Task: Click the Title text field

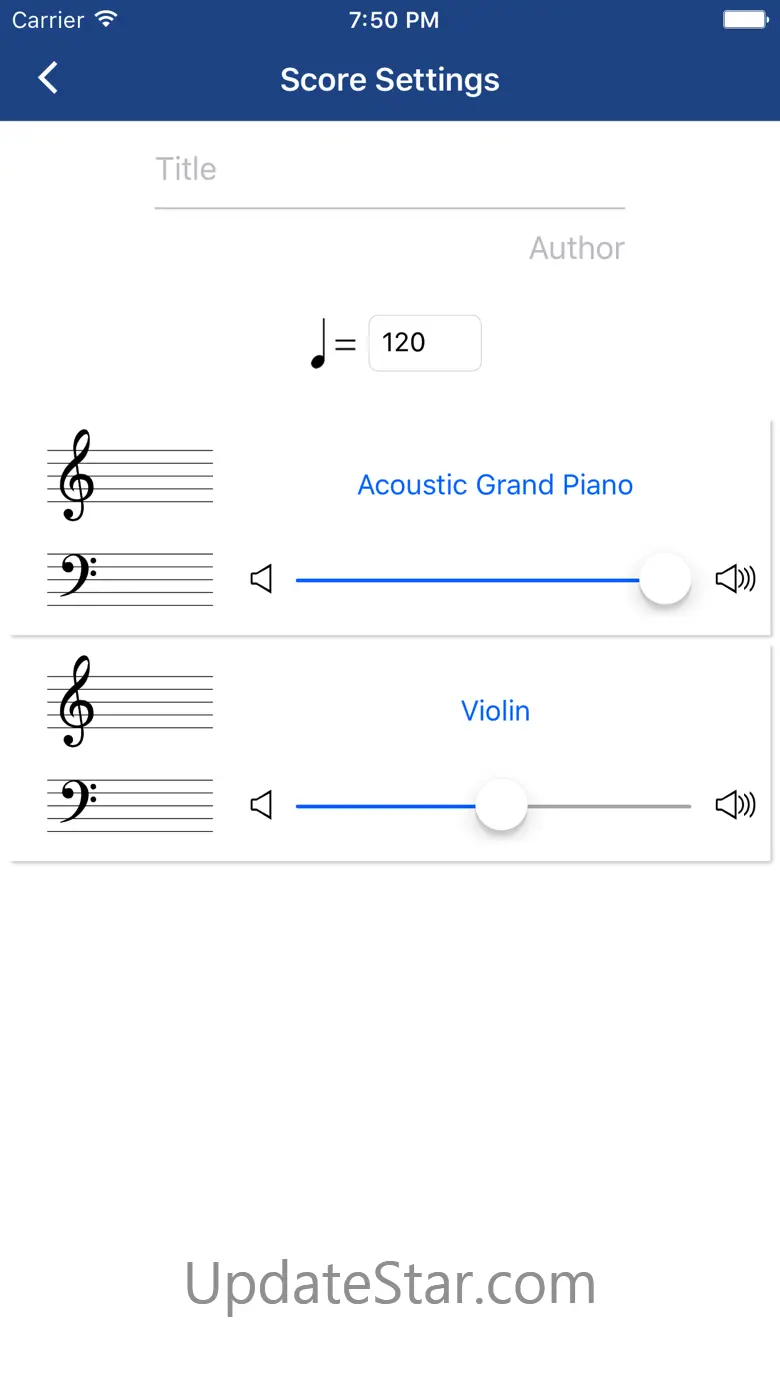Action: [389, 170]
